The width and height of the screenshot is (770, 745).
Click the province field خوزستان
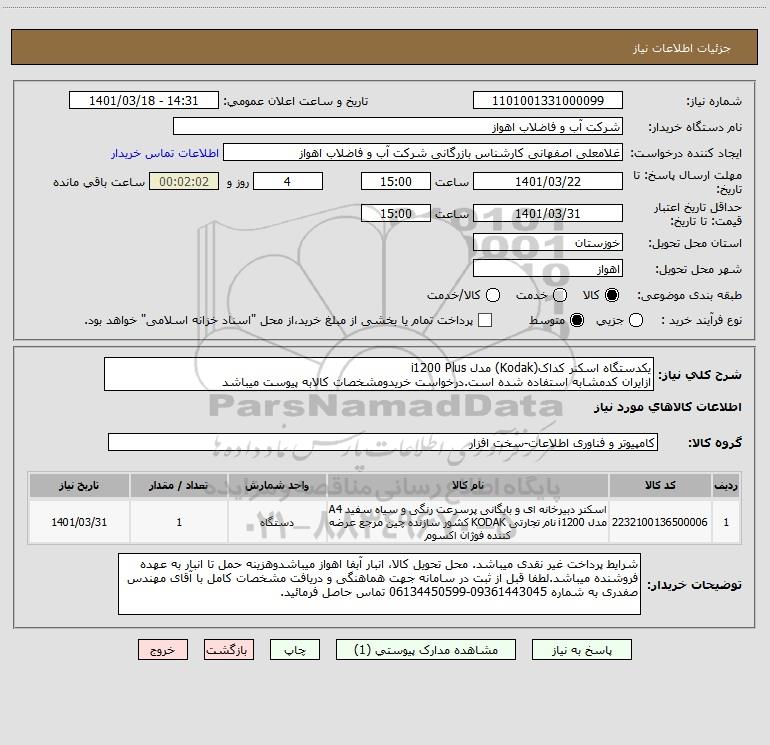click(548, 243)
